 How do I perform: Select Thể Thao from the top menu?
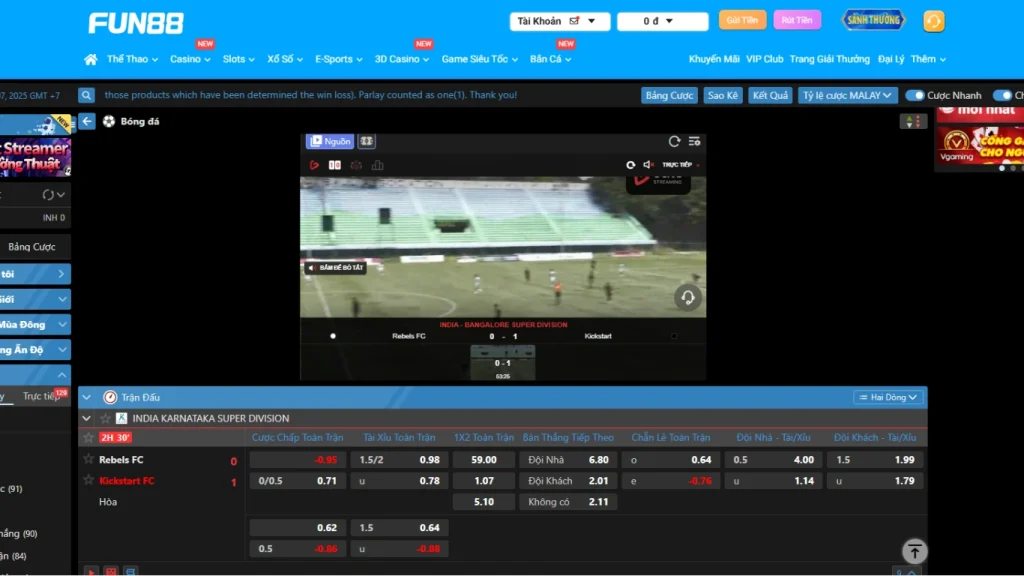point(128,59)
